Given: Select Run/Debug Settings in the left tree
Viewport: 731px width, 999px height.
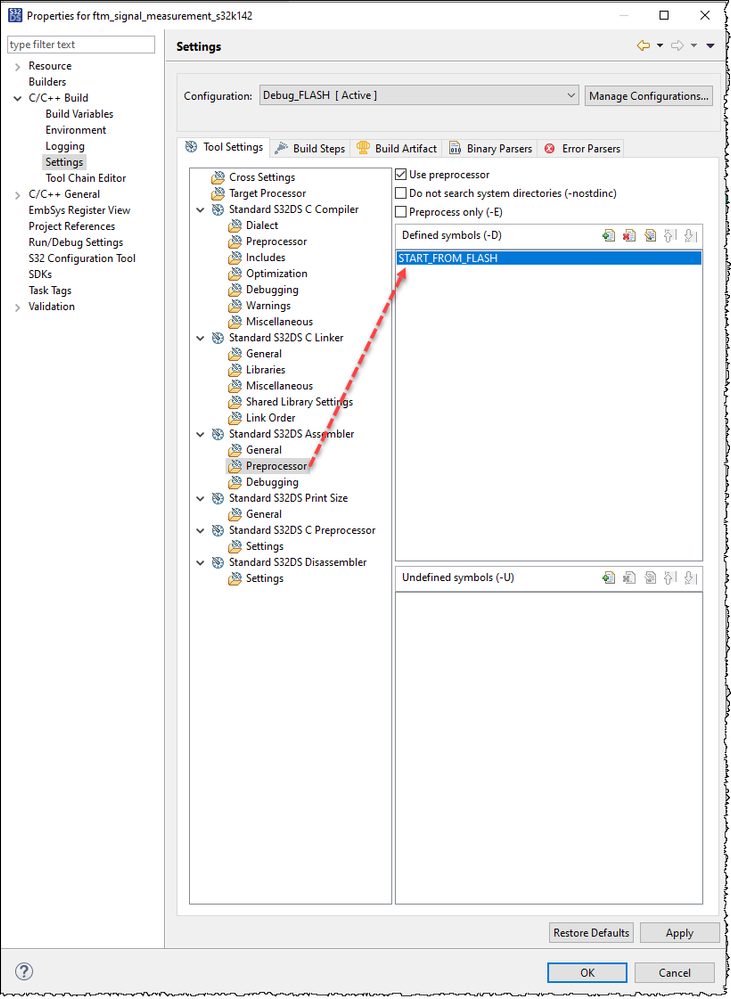Looking at the screenshot, I should click(76, 243).
